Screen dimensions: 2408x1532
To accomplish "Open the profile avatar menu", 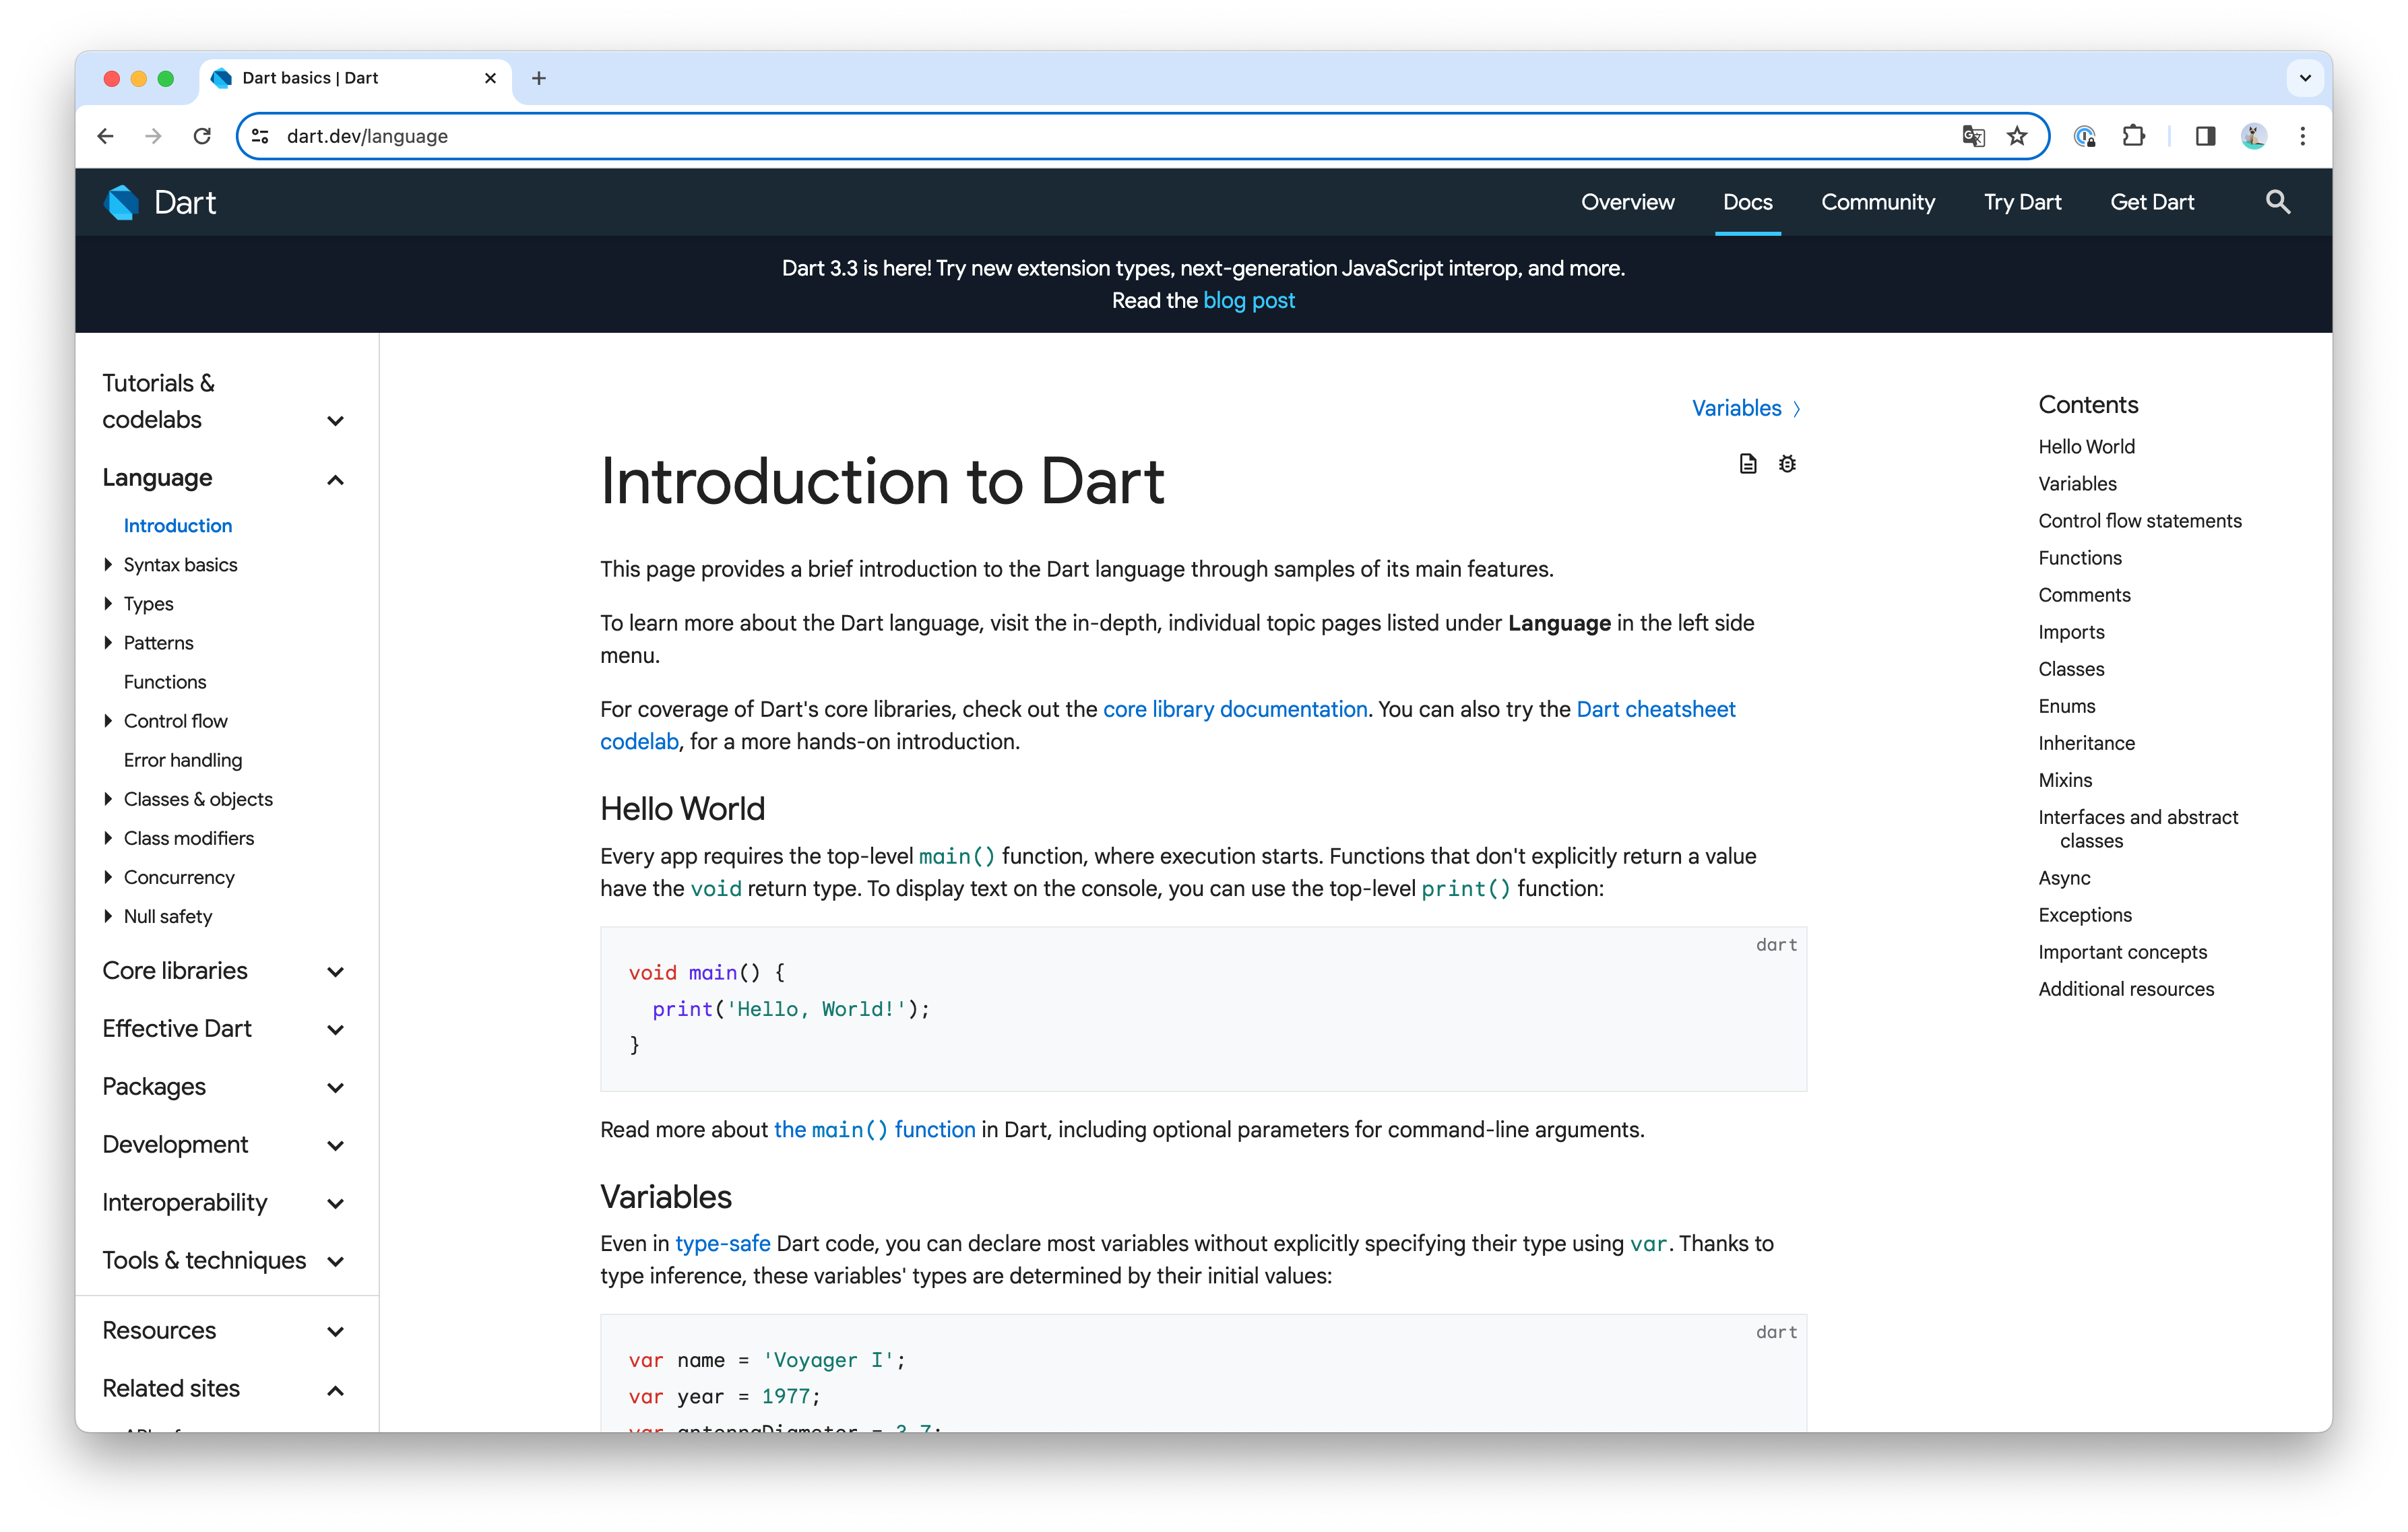I will (x=2253, y=136).
